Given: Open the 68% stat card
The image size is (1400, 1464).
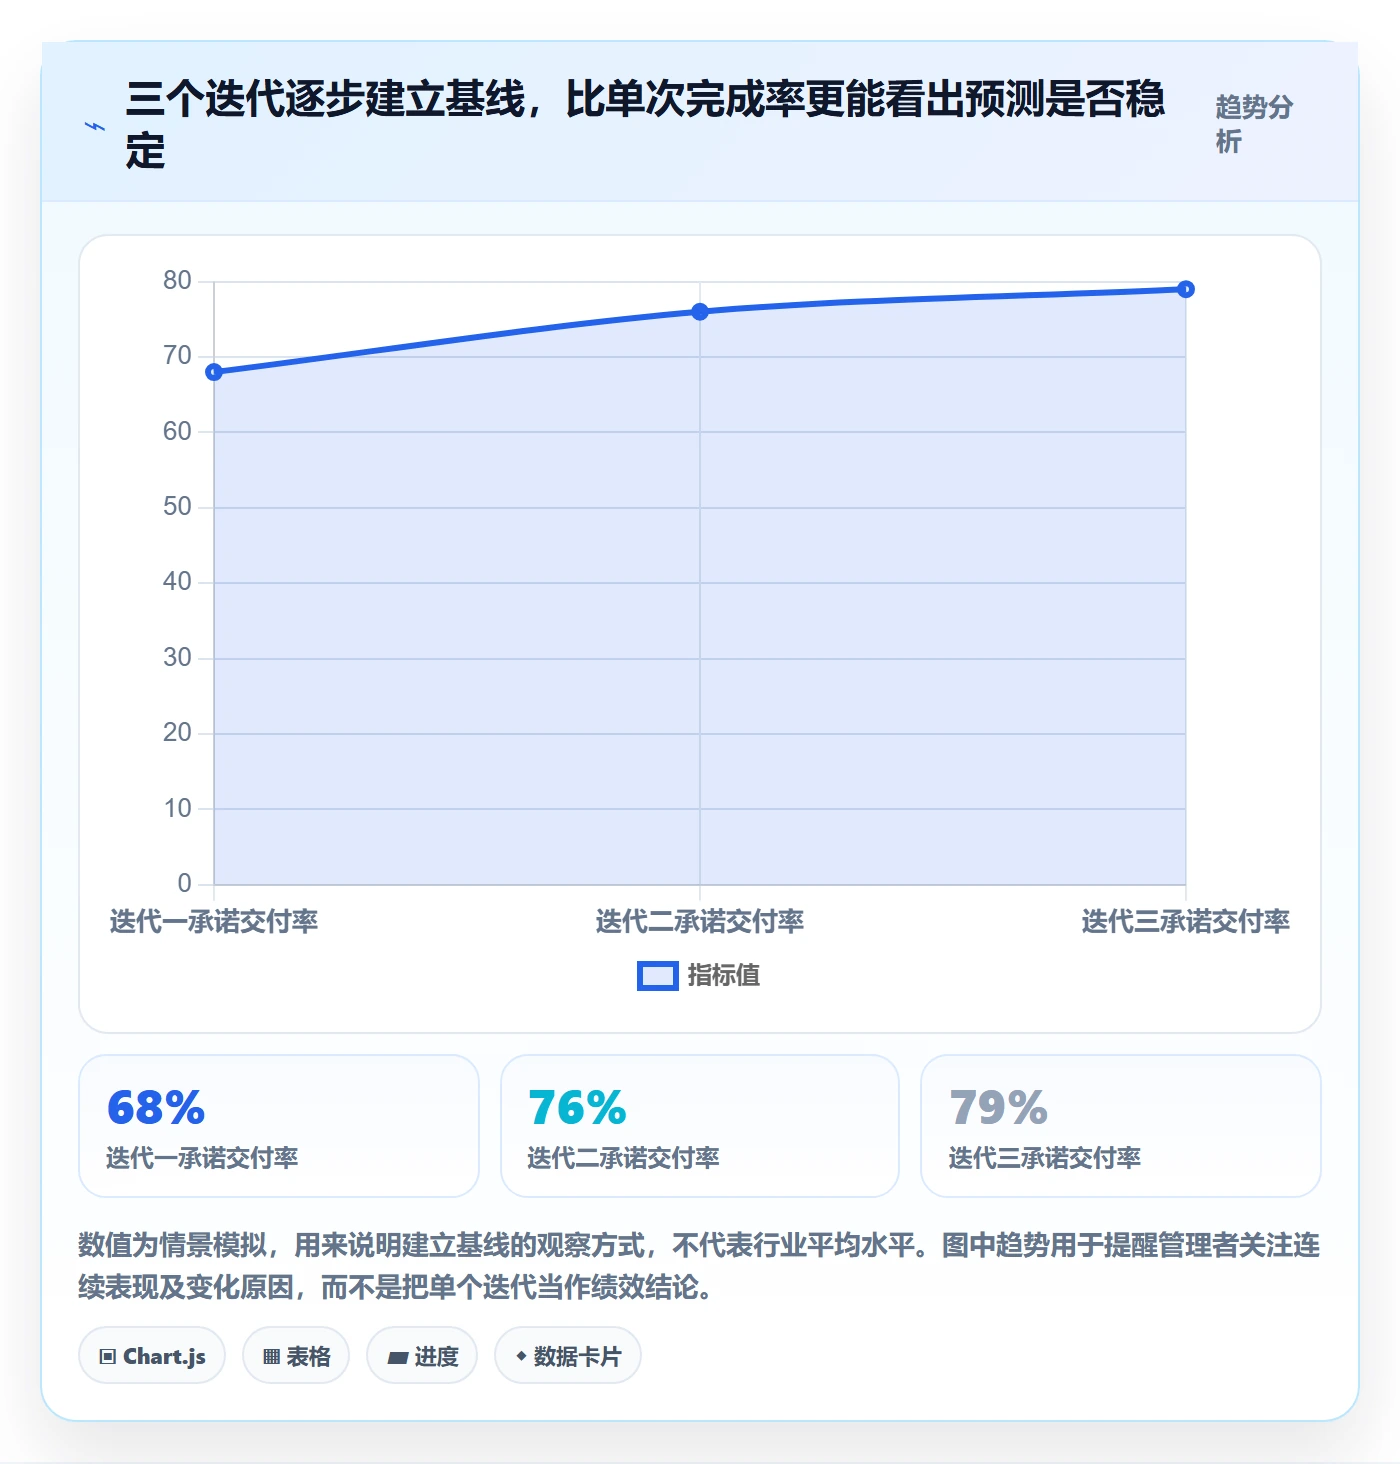Looking at the screenshot, I should pos(279,1126).
